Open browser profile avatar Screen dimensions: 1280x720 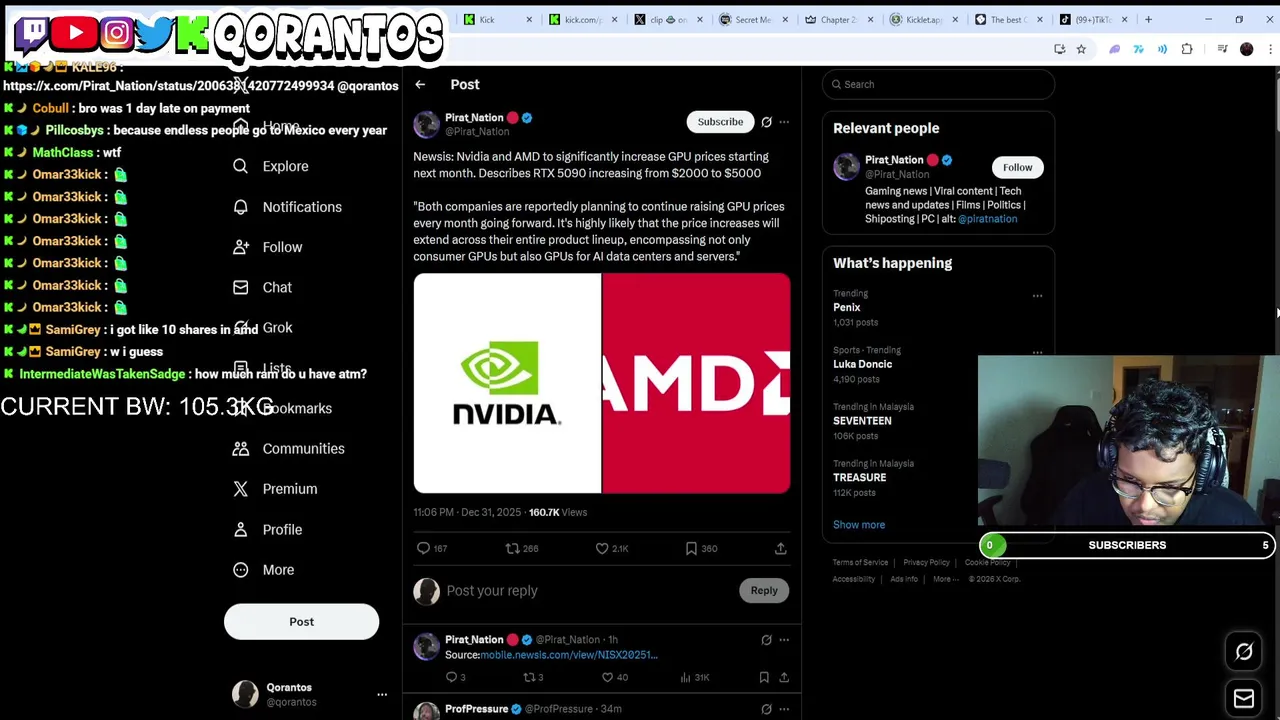(1246, 49)
